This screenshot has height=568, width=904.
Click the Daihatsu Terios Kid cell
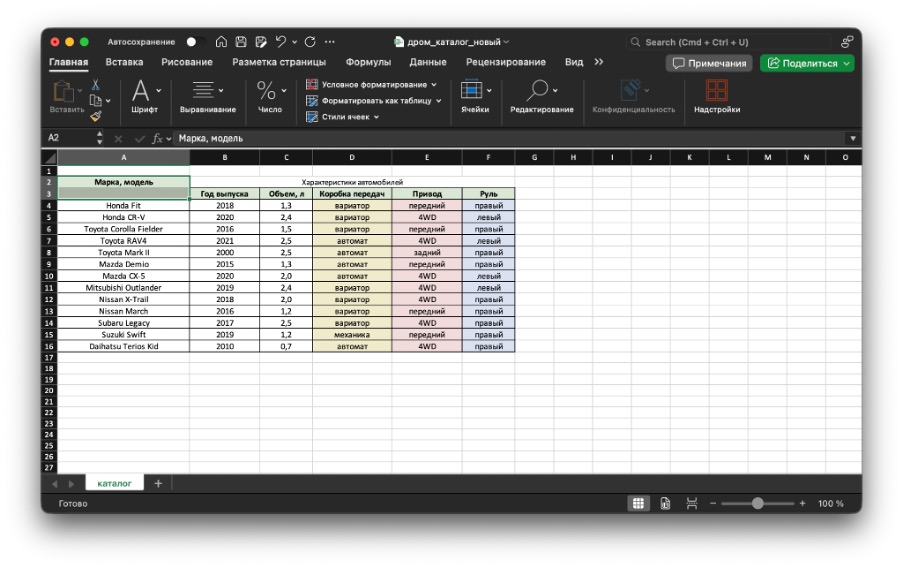click(x=123, y=347)
